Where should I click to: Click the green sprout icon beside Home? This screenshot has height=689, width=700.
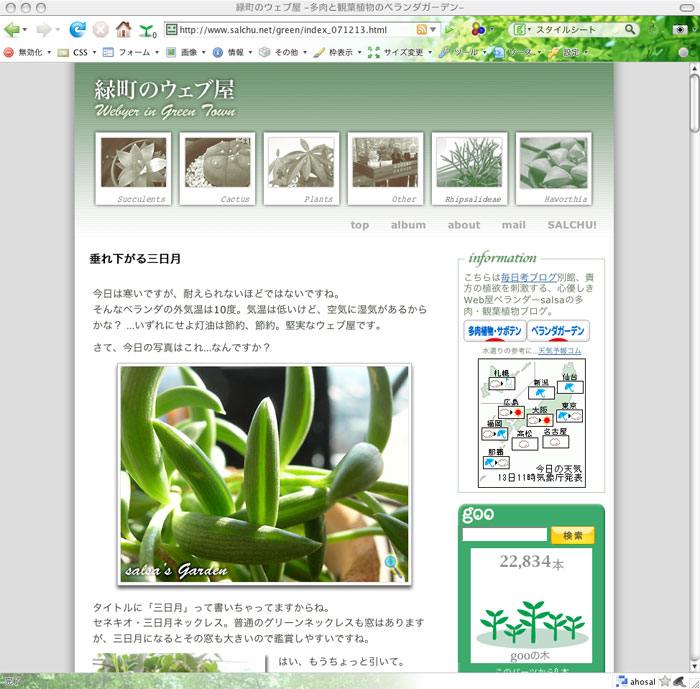pyautogui.click(x=147, y=30)
